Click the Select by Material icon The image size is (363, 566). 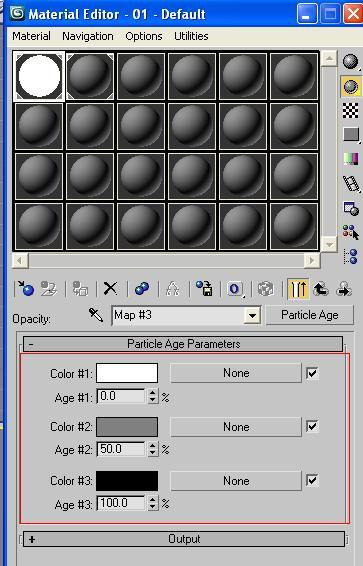[x=351, y=232]
